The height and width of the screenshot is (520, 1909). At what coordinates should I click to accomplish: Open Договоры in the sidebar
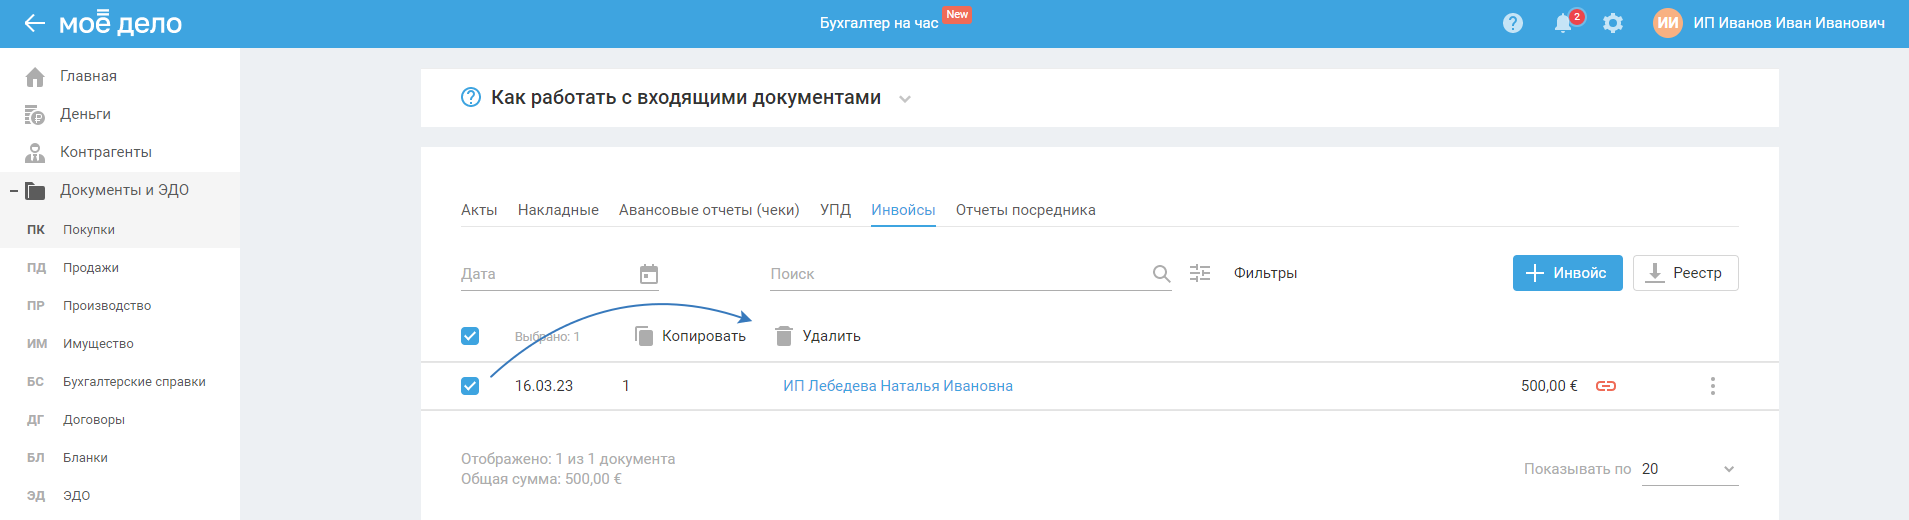click(94, 420)
